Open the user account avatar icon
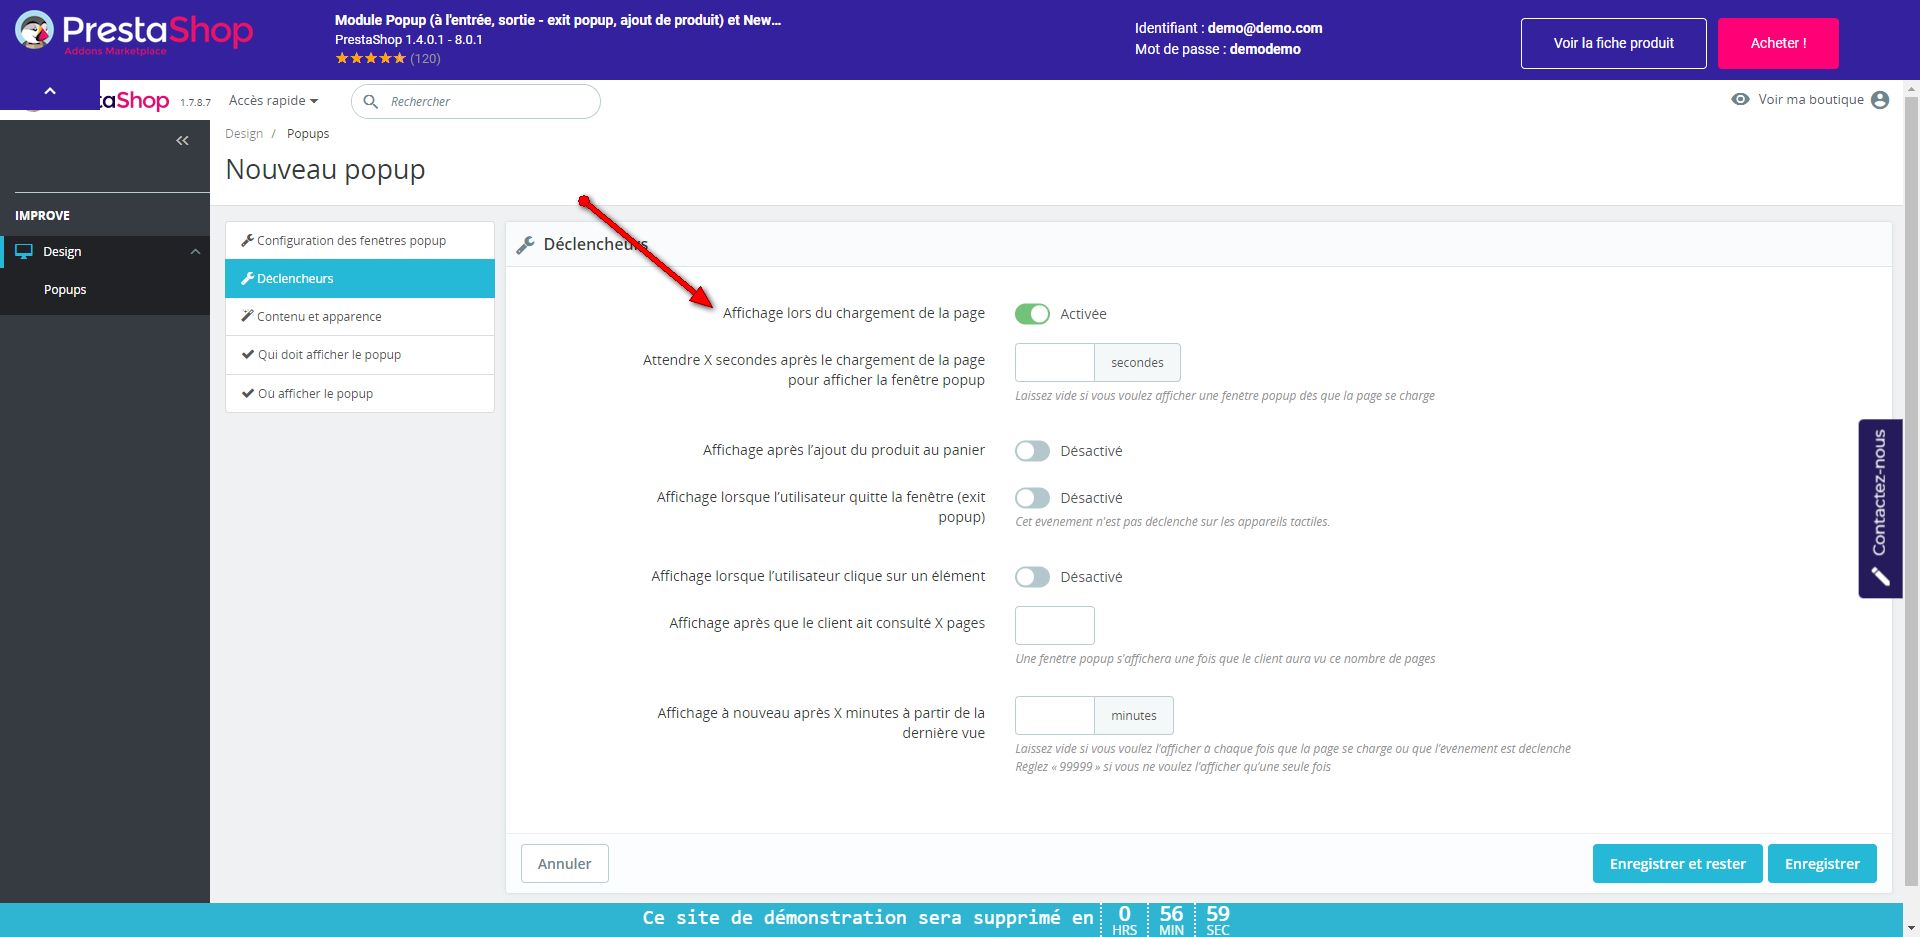Screen dimensions: 1920x937 click(x=1880, y=100)
